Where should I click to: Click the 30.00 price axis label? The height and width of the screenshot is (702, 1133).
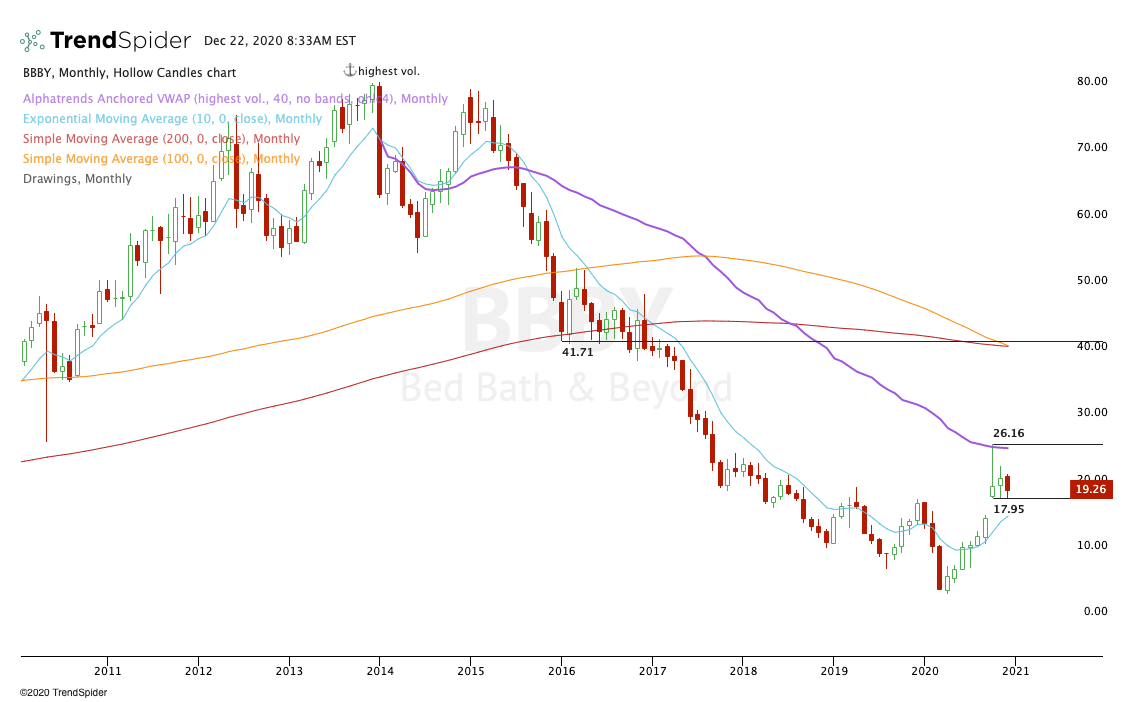pyautogui.click(x=1092, y=412)
